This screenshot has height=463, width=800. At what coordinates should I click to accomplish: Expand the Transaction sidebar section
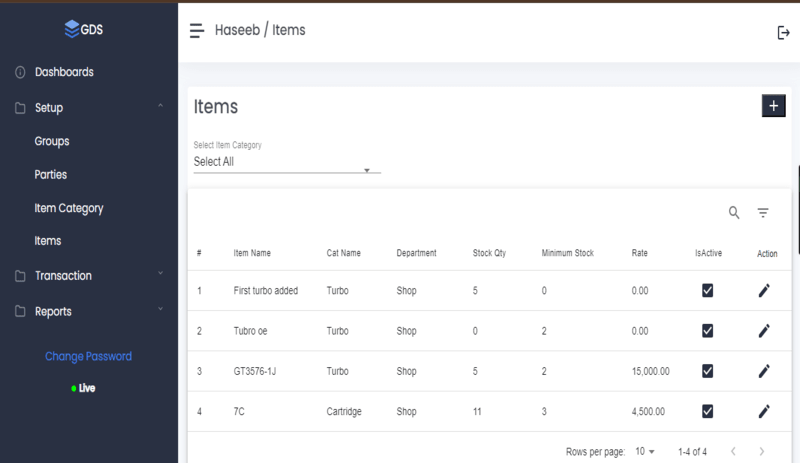[89, 276]
